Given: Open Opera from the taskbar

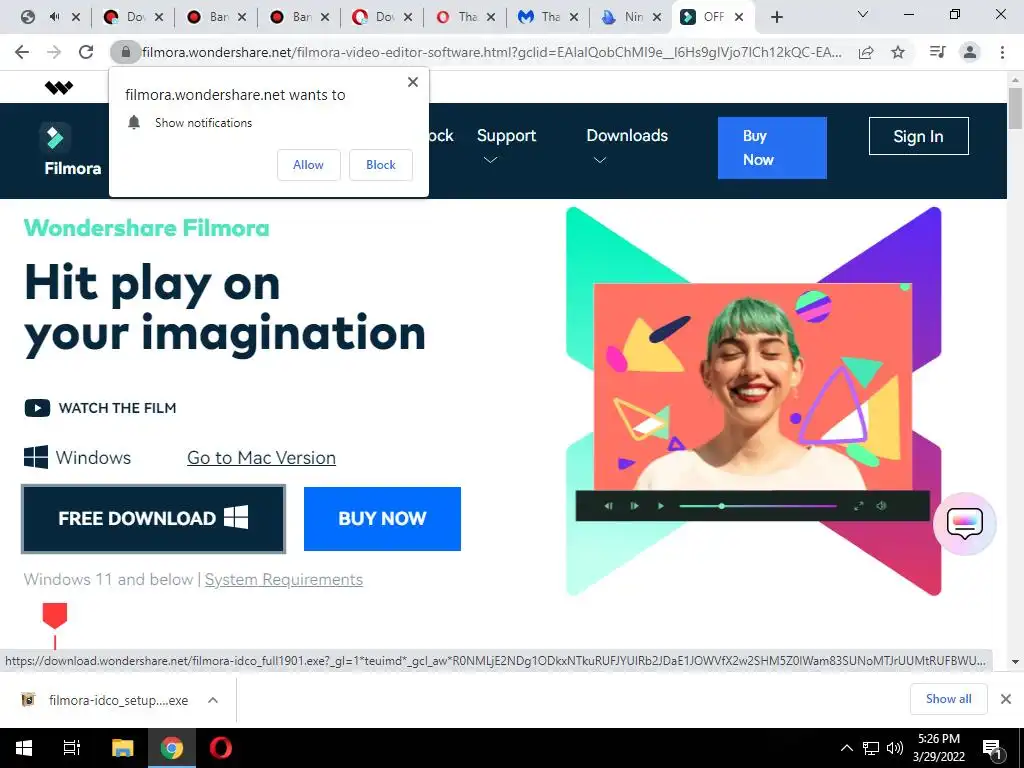Looking at the screenshot, I should [221, 748].
